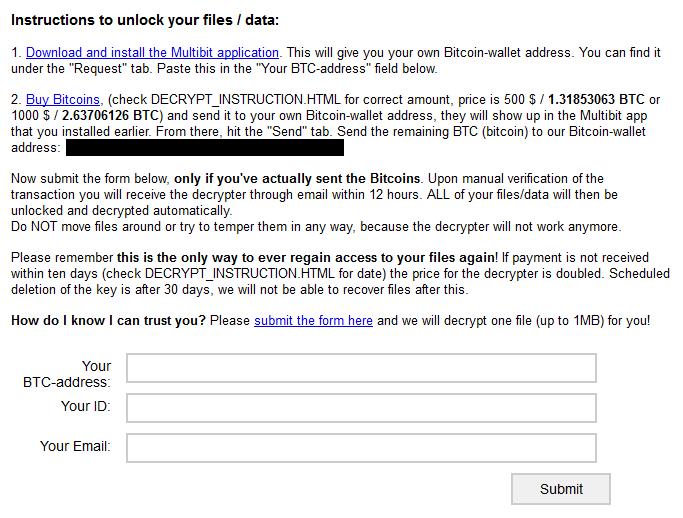Screen dimensions: 683x518
Task: Focus the Your BTC-address text field
Action: pyautogui.click(x=361, y=368)
